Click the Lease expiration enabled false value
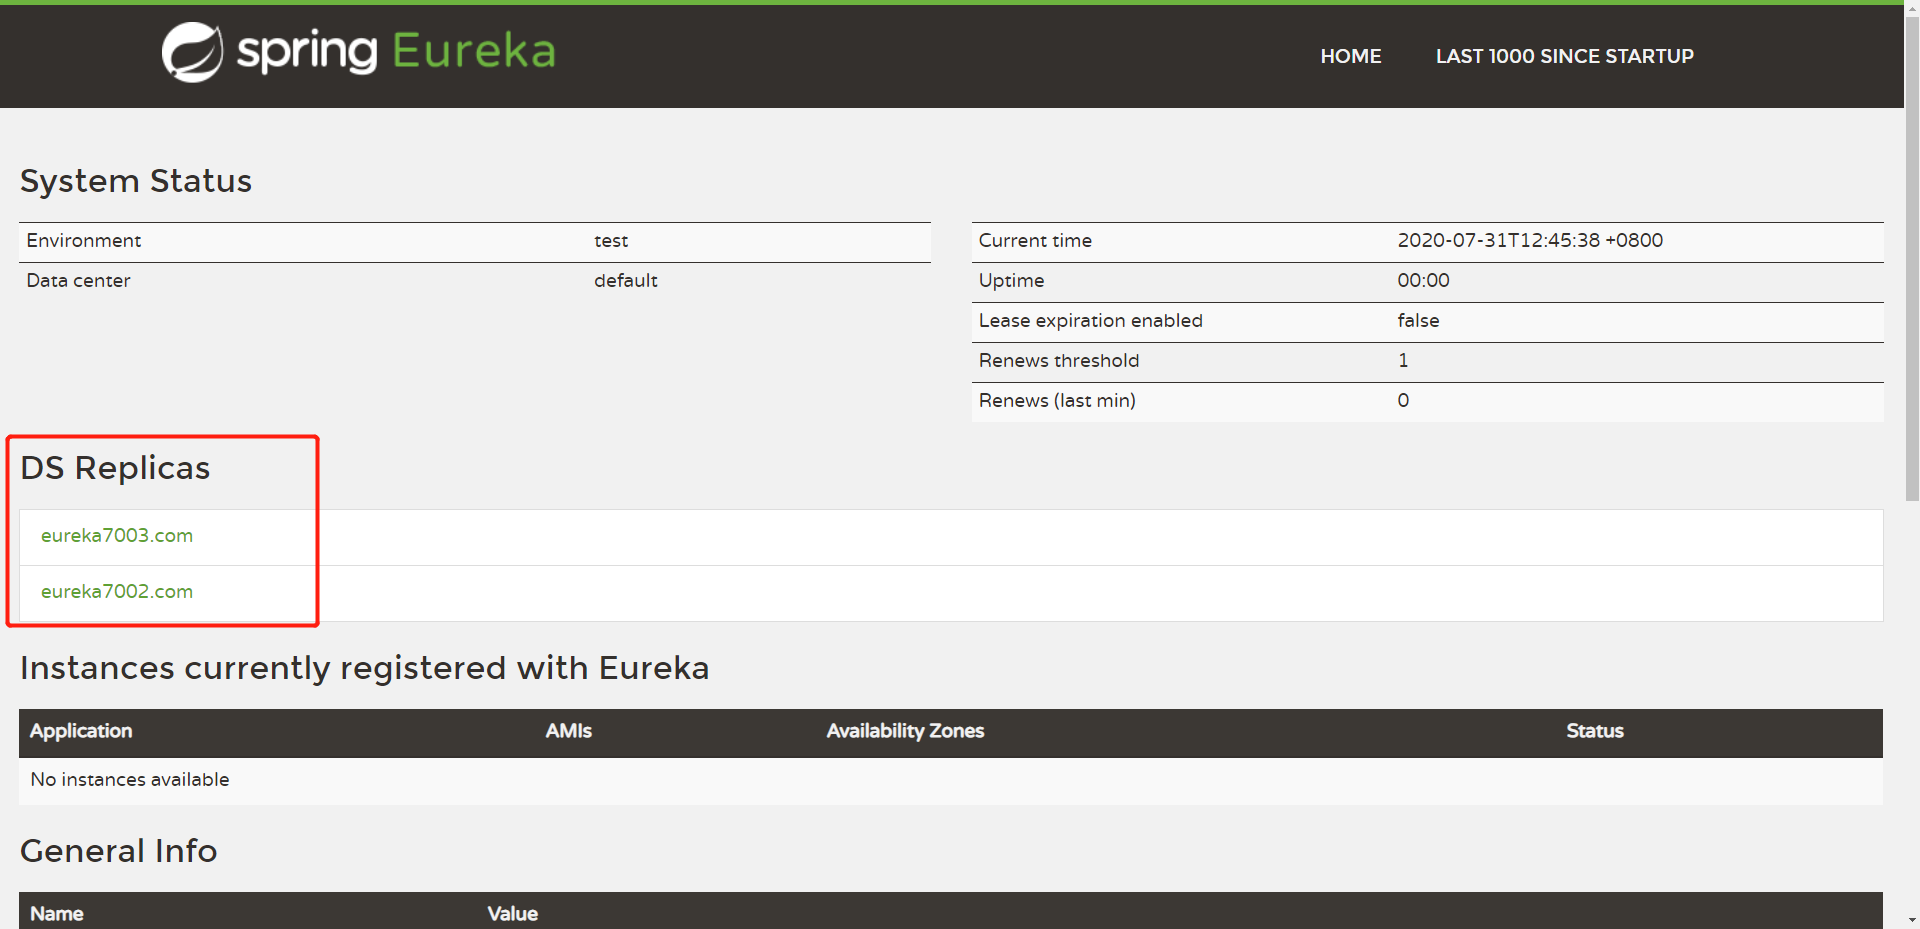1920x929 pixels. 1418,321
